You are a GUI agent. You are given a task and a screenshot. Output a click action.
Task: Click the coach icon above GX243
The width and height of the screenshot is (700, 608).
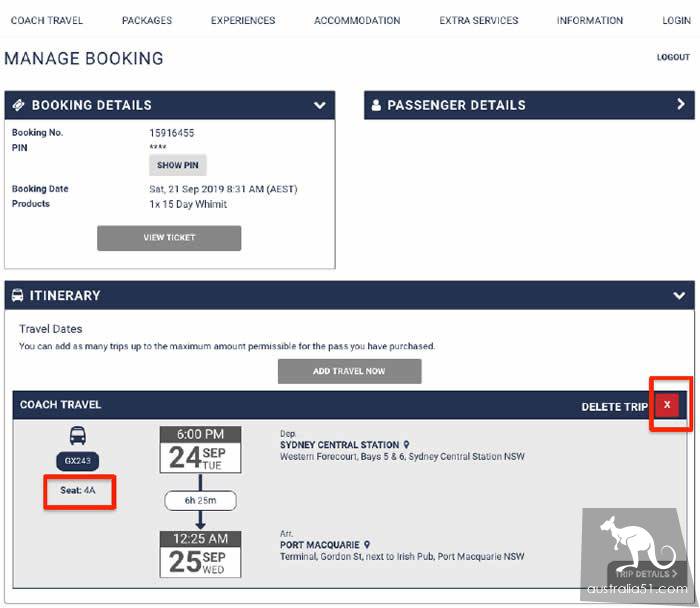[77, 436]
